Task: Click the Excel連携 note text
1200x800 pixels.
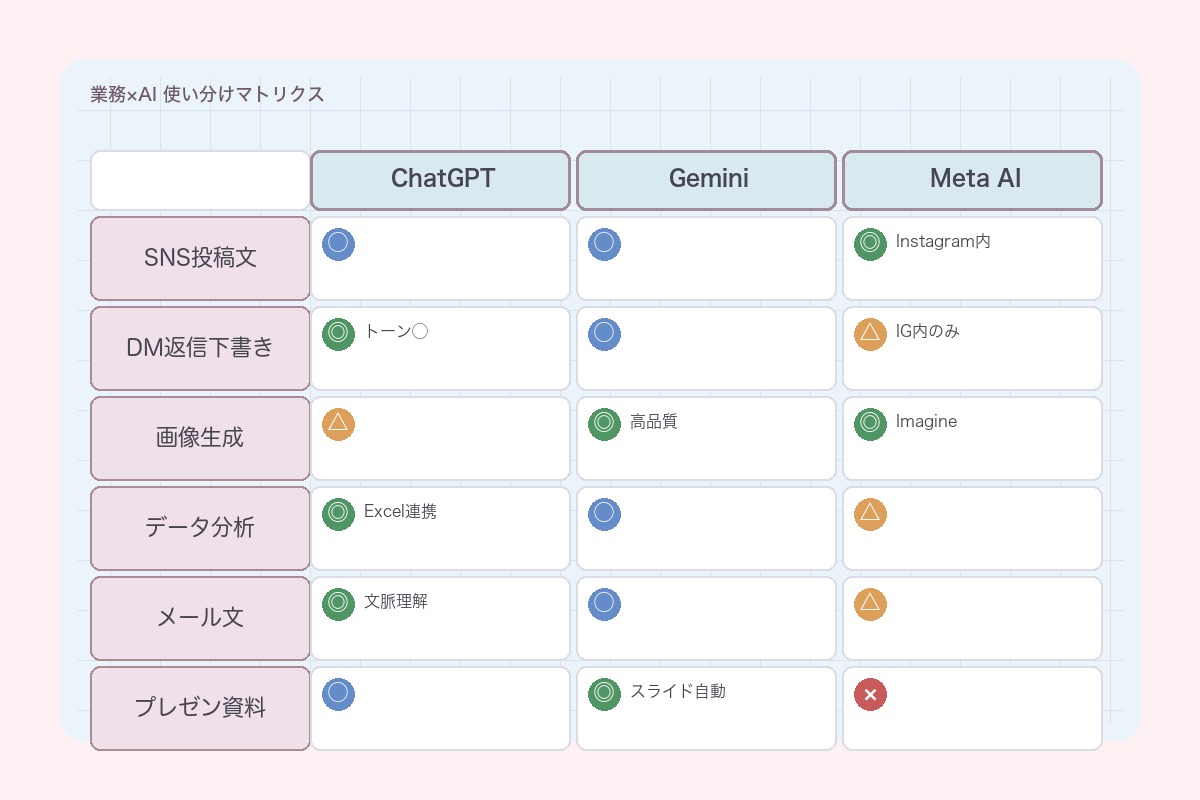Action: (x=400, y=511)
